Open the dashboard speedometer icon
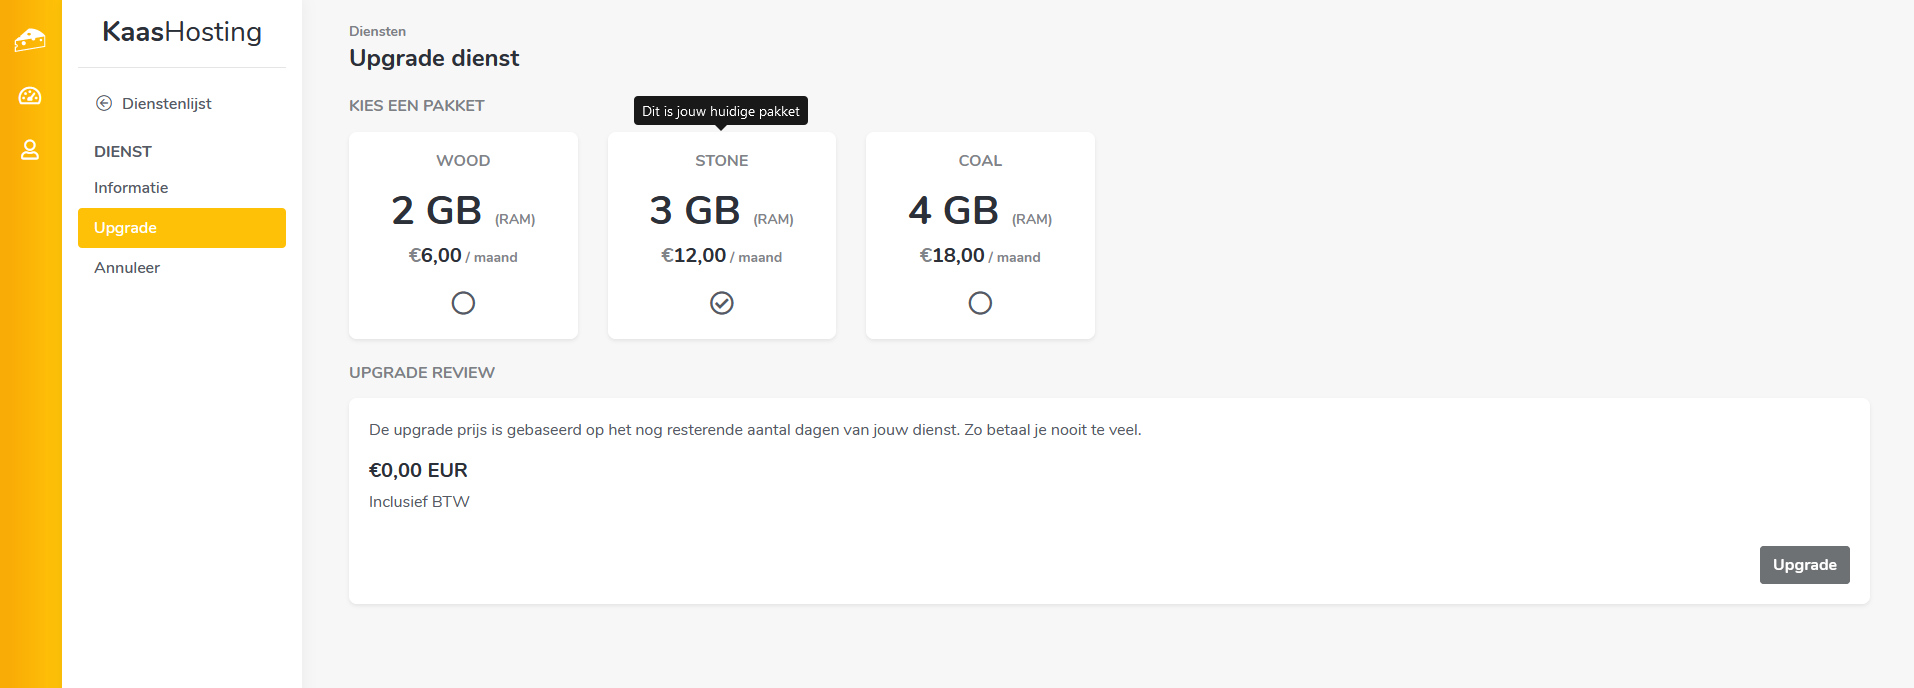This screenshot has height=688, width=1914. click(30, 96)
